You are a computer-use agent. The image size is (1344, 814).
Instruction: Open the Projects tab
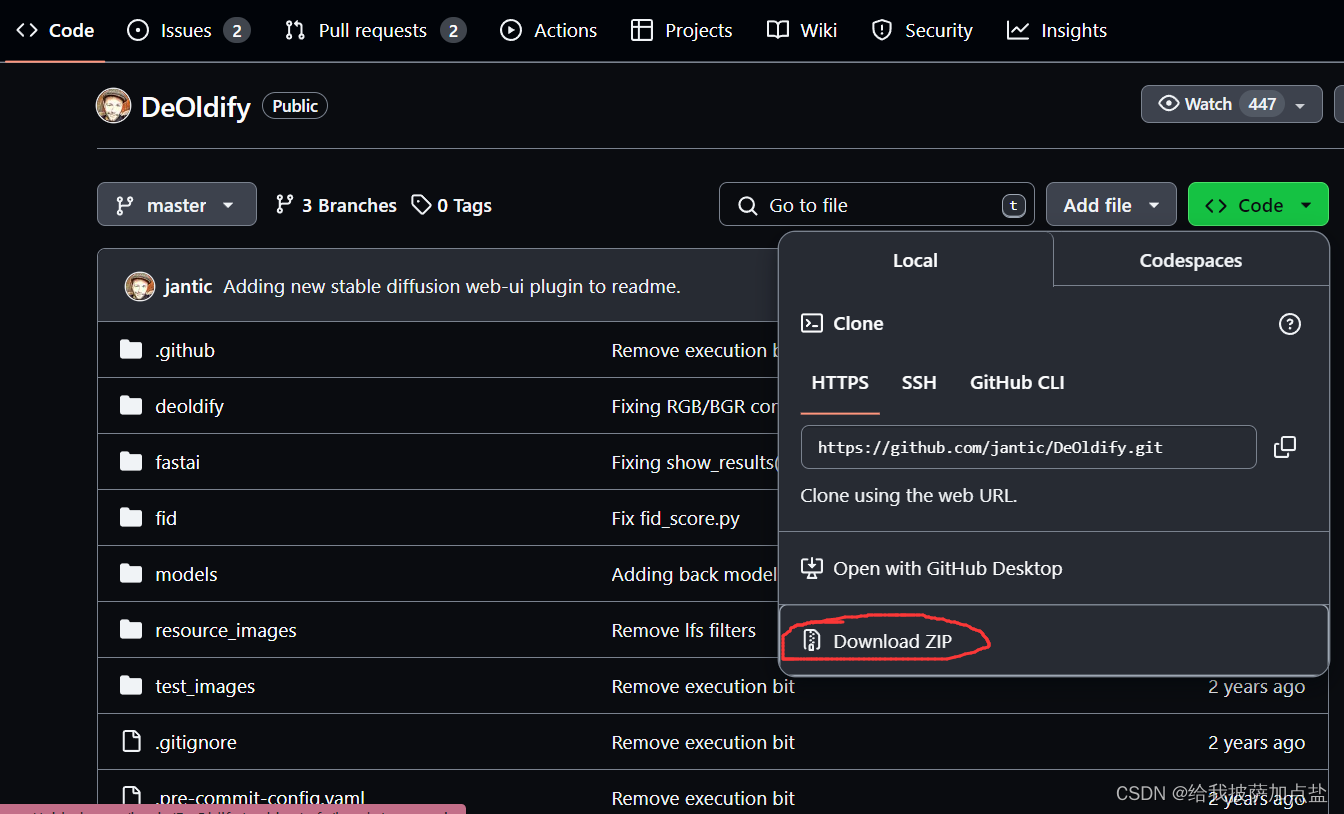click(682, 31)
